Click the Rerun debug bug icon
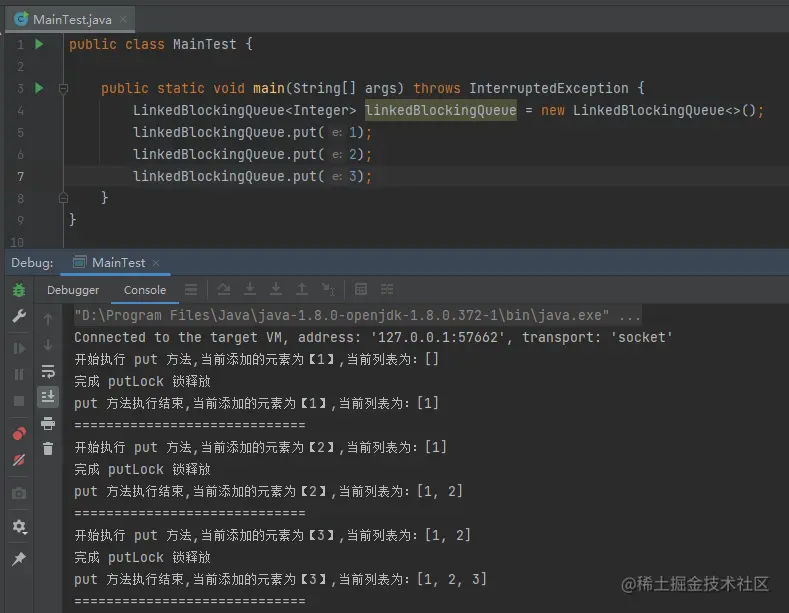The width and height of the screenshot is (789, 613). pos(19,289)
